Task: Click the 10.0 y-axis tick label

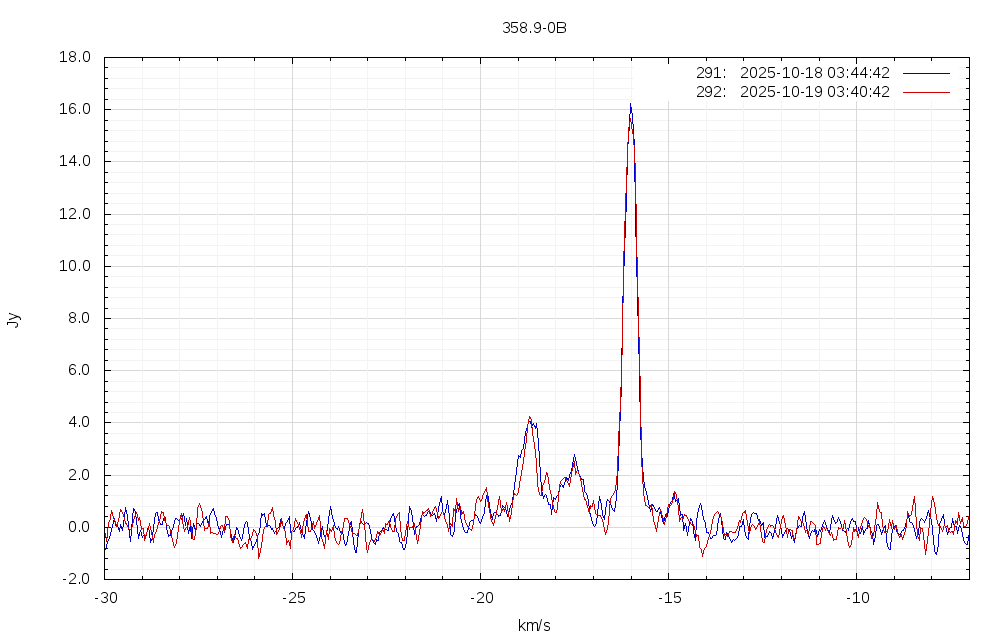Action: pyautogui.click(x=76, y=266)
